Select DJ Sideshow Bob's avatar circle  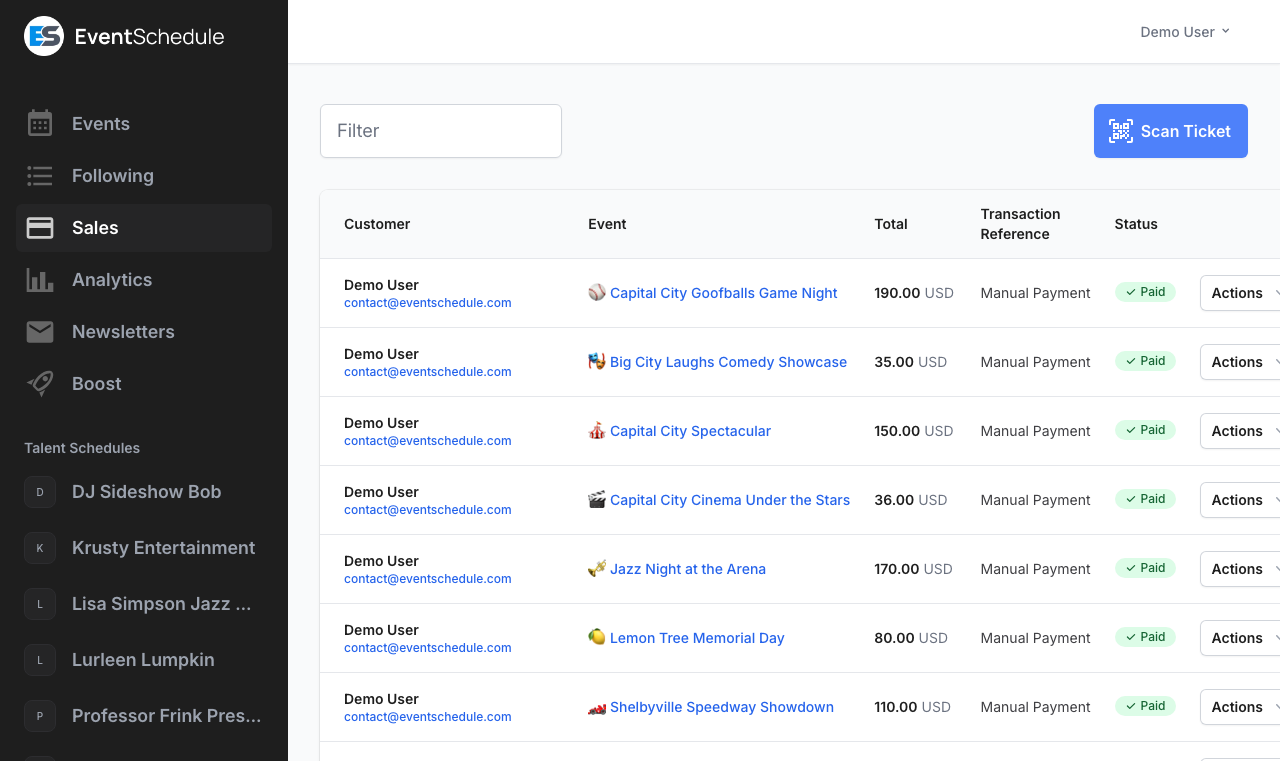pyautogui.click(x=39, y=492)
